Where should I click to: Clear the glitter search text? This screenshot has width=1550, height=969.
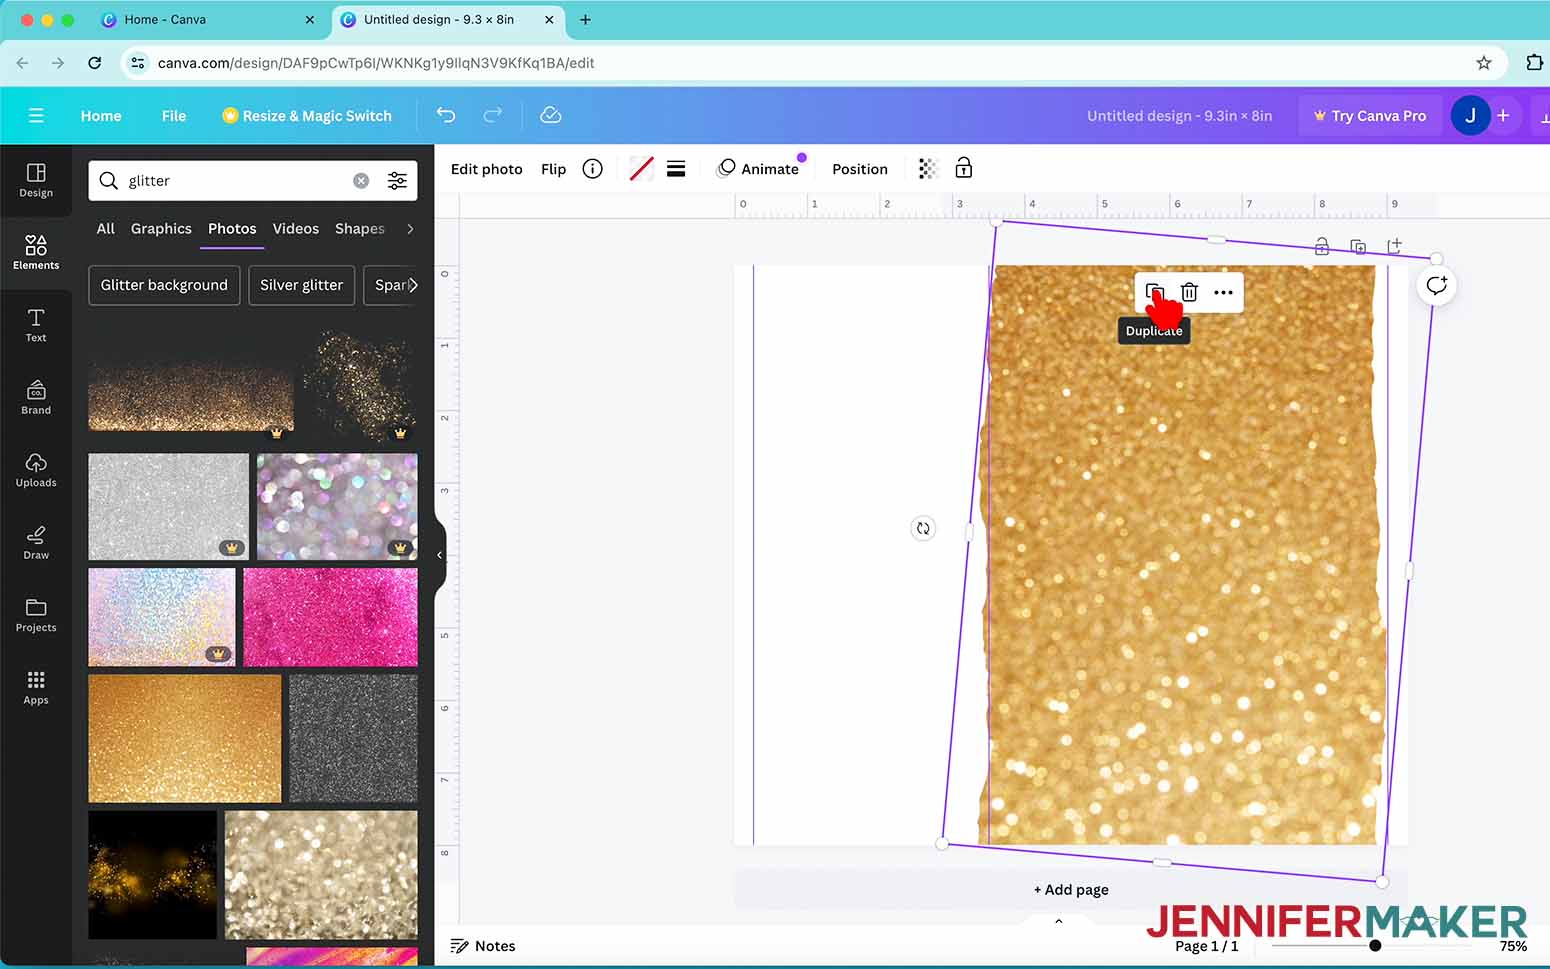tap(361, 181)
